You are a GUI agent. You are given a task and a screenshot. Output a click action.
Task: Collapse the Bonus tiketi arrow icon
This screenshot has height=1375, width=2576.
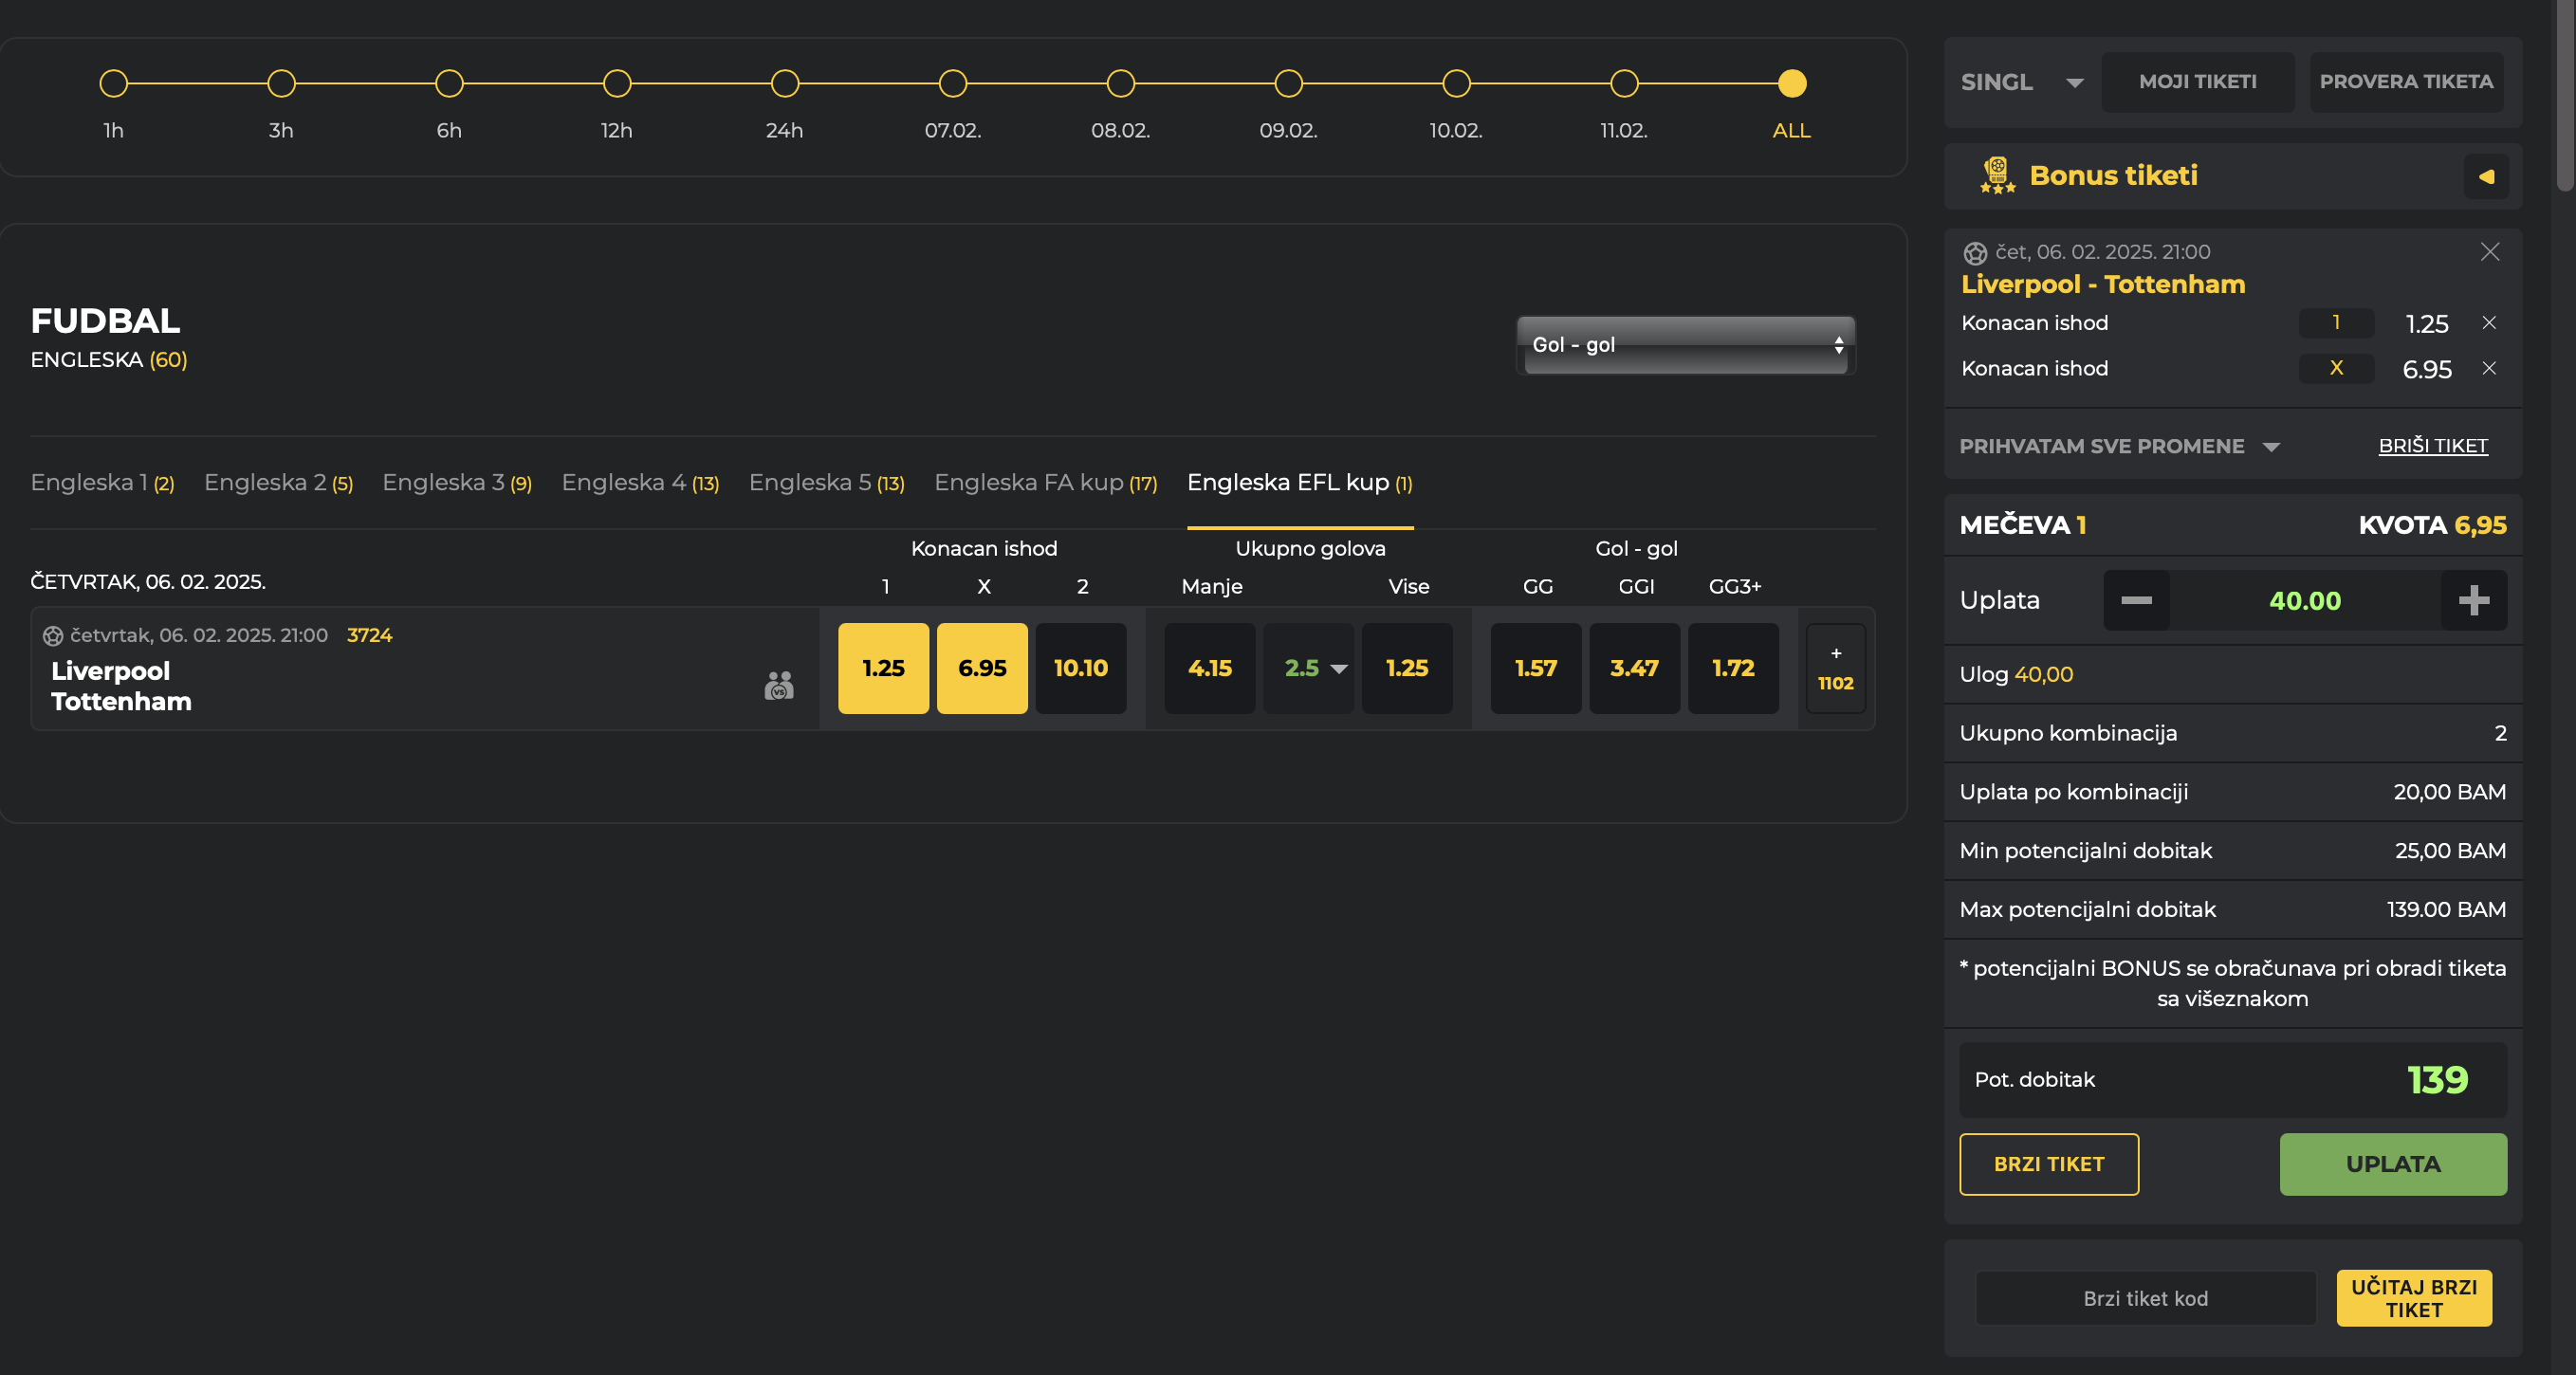click(2486, 177)
